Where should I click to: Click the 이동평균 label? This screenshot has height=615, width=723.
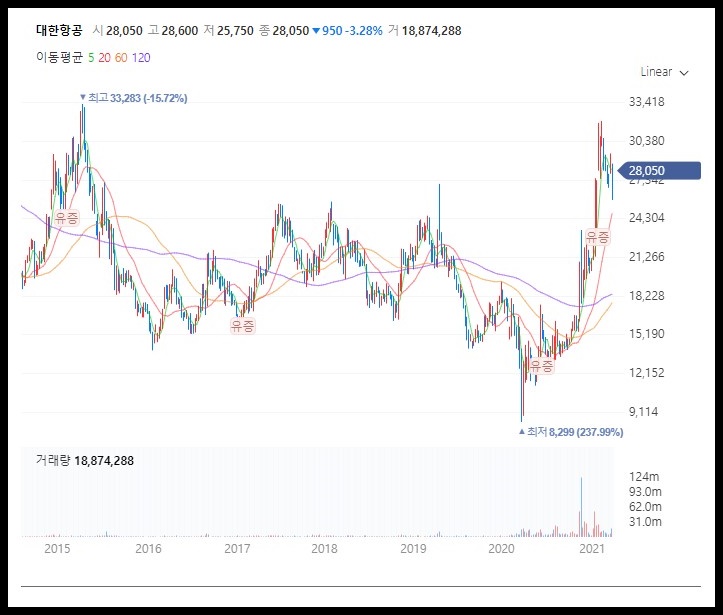(x=59, y=58)
